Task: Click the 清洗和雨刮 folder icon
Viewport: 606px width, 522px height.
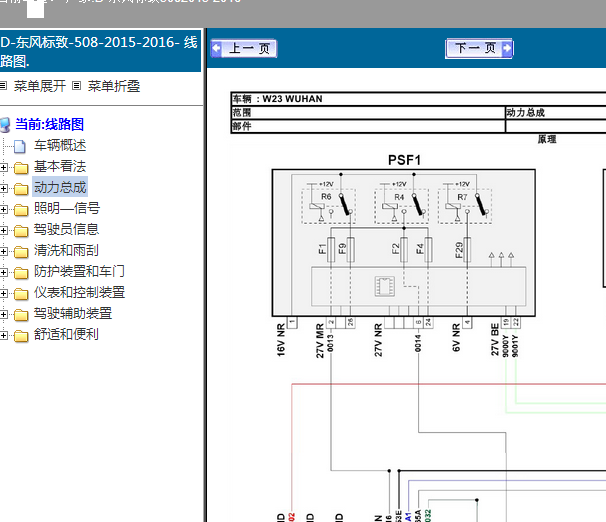Action: pos(21,251)
